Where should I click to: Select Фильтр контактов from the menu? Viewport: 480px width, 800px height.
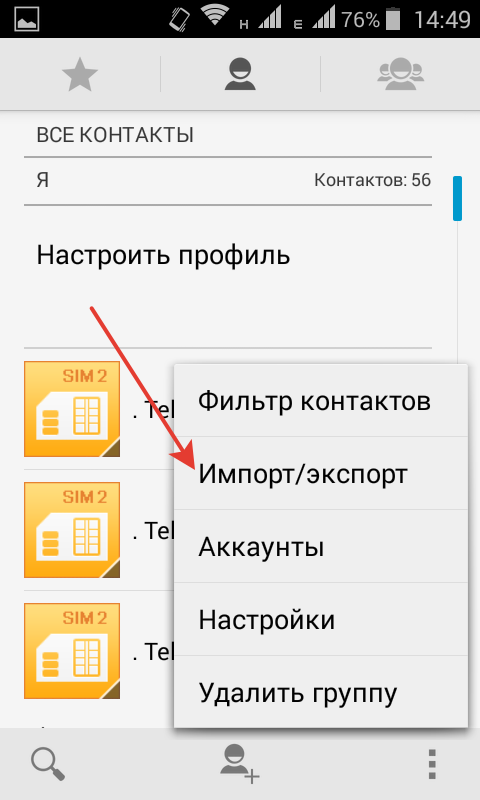click(321, 401)
